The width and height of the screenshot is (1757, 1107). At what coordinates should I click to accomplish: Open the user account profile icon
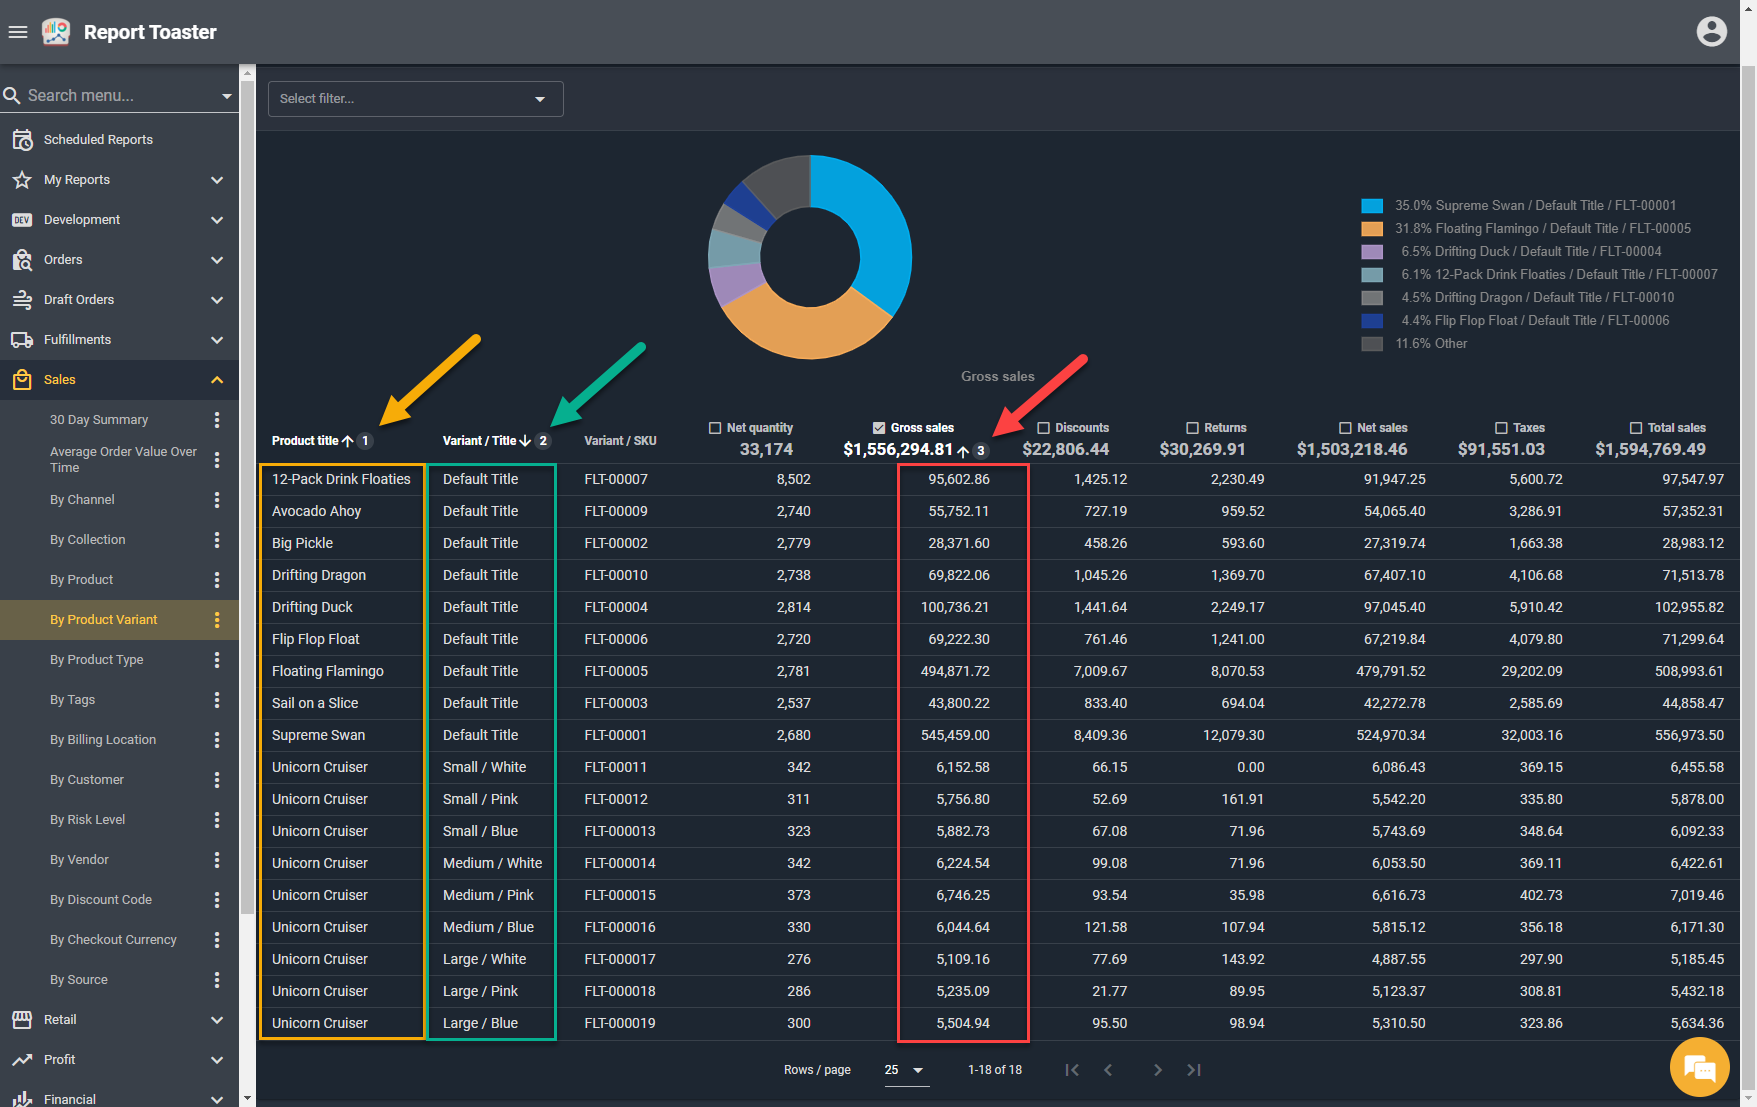pos(1711,32)
